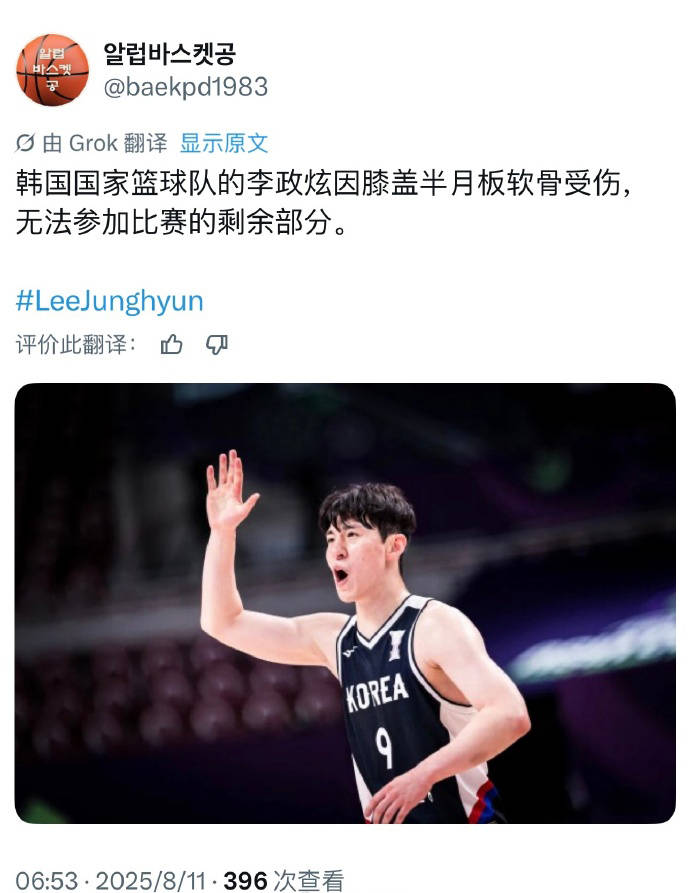Click the number 9 on the jersey
The width and height of the screenshot is (690, 893).
pos(384,746)
